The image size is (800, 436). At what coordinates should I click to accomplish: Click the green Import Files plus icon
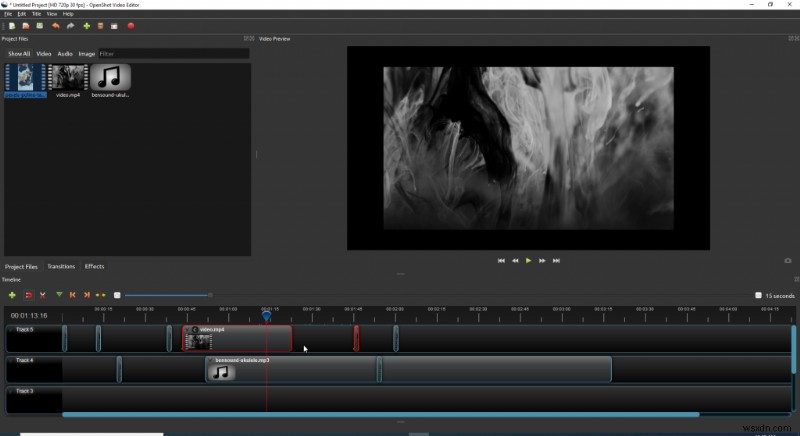tap(87, 26)
